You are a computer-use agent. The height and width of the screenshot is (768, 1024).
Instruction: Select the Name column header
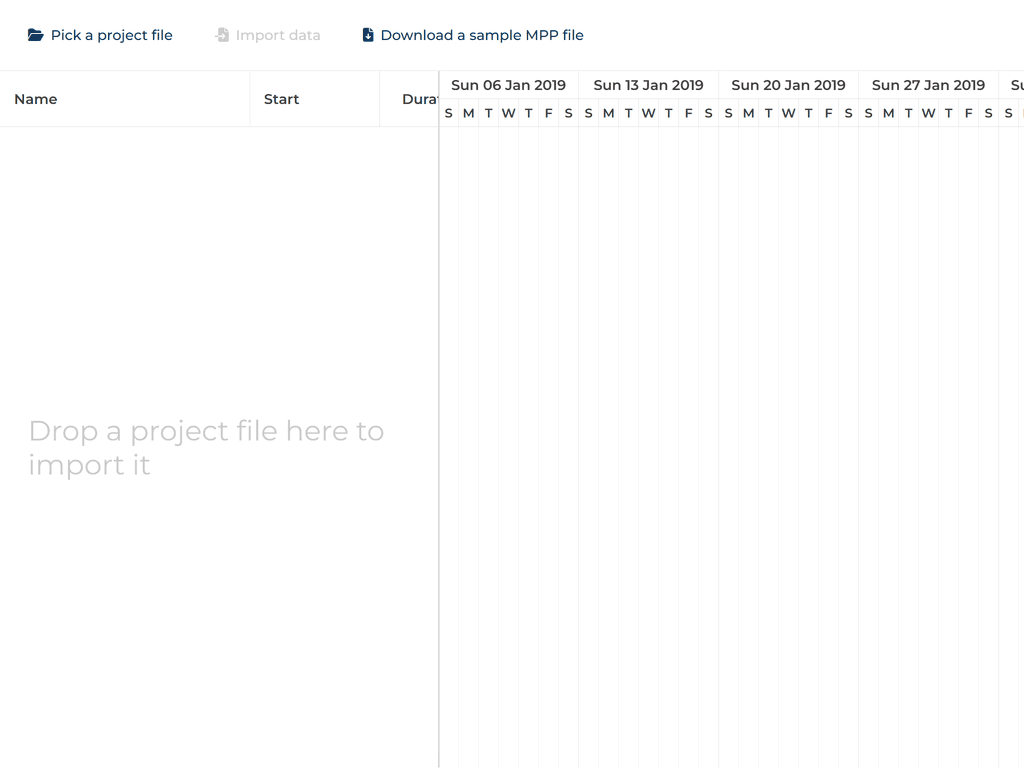(x=36, y=99)
